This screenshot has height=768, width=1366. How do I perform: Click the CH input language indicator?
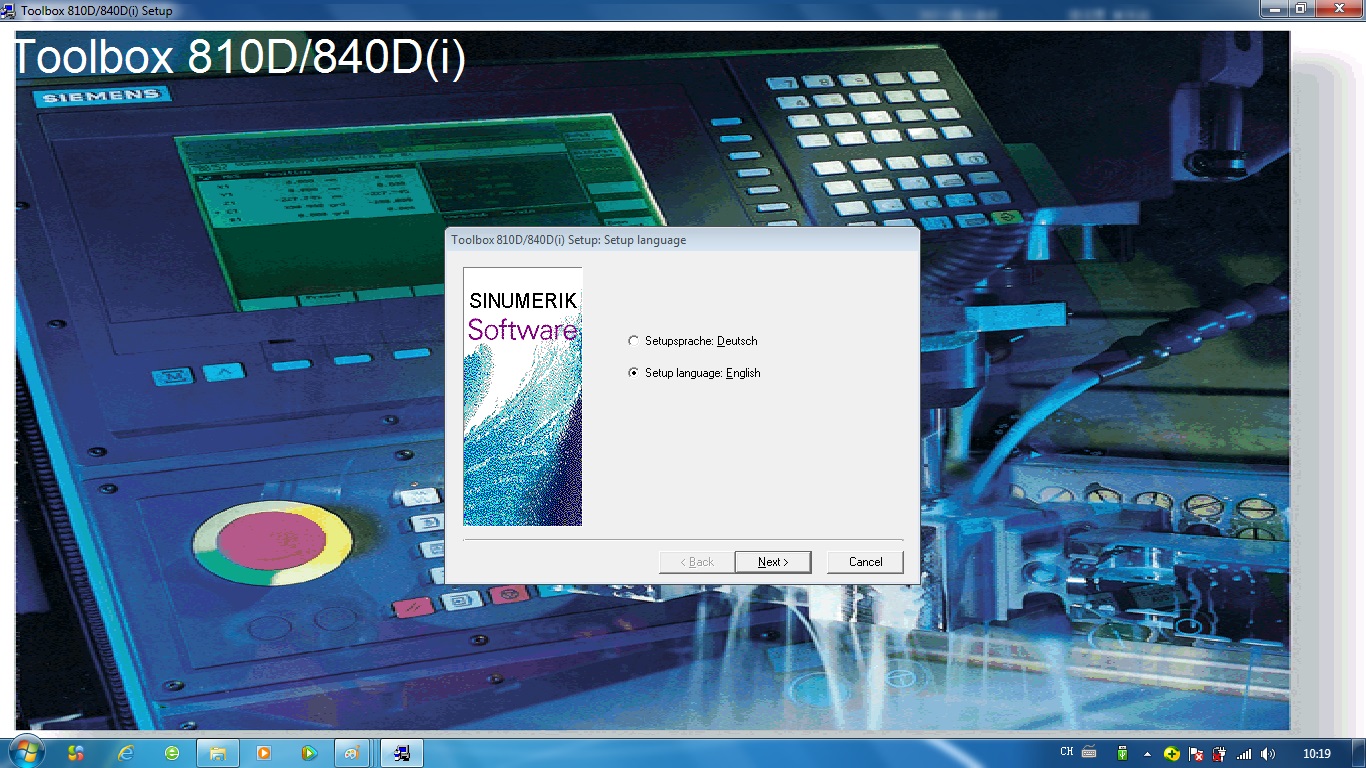1066,752
